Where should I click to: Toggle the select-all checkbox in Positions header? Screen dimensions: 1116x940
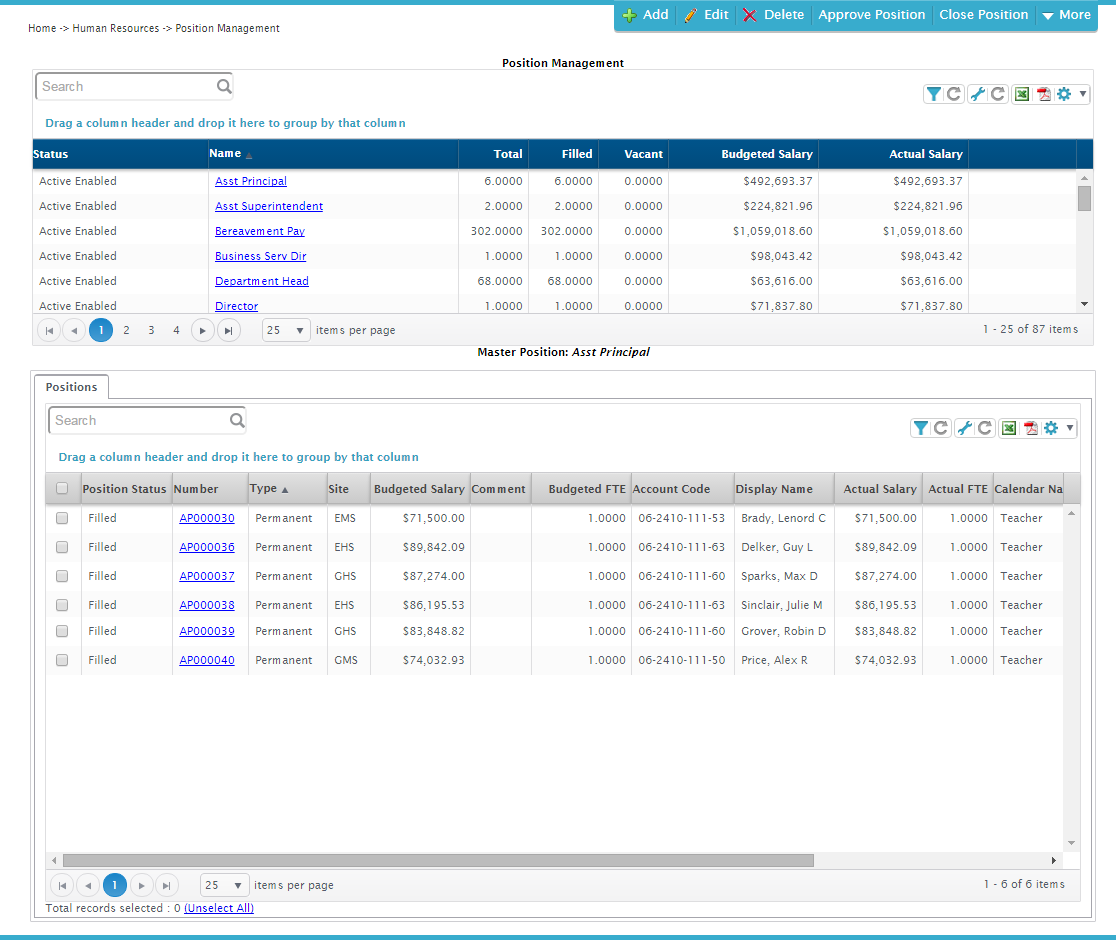click(x=62, y=489)
